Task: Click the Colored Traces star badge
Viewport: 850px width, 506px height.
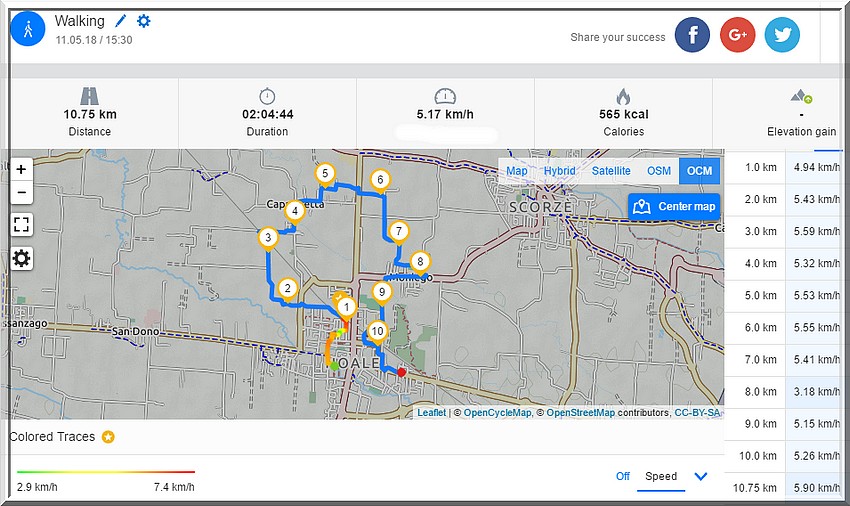Action: 108,437
